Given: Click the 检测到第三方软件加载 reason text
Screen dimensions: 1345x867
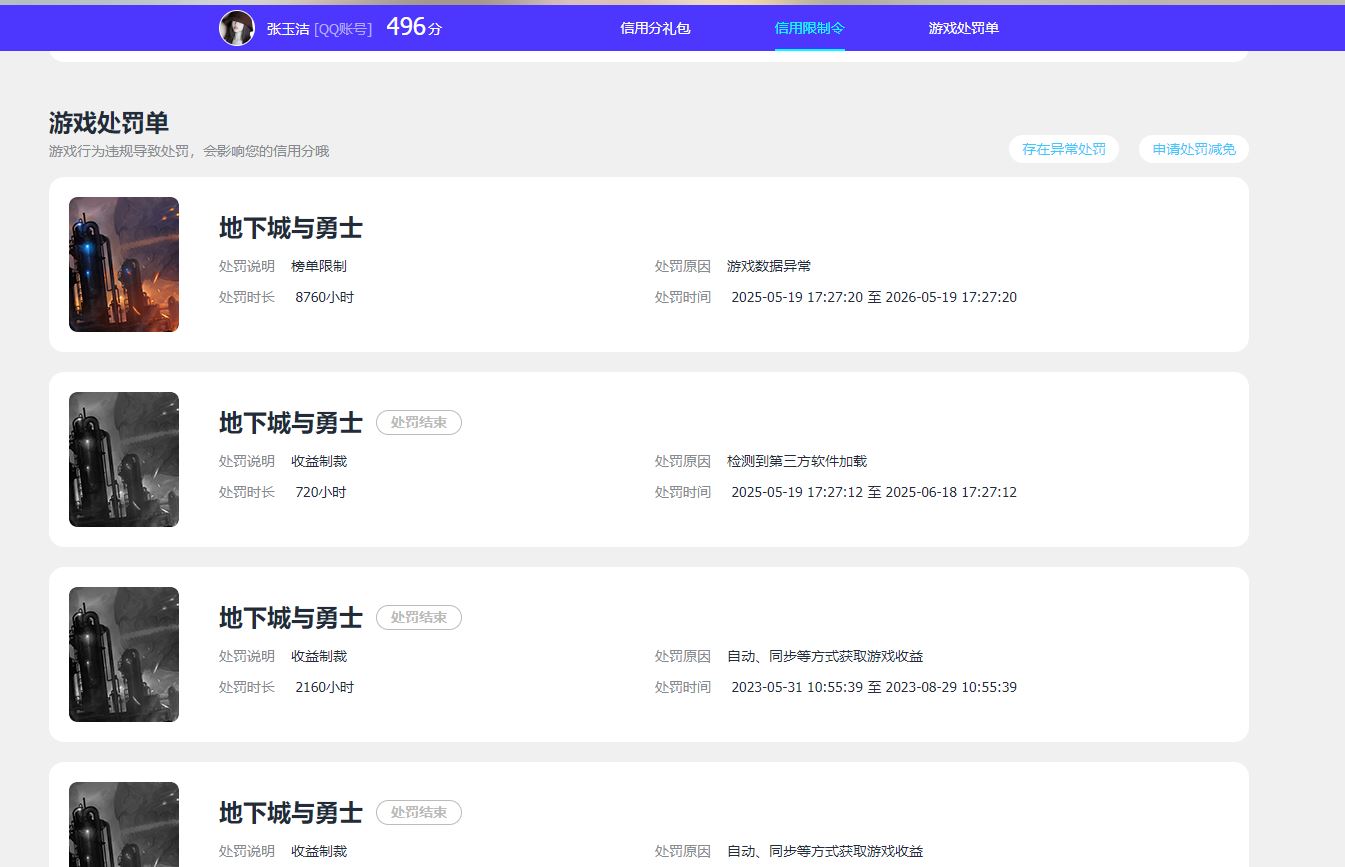Looking at the screenshot, I should (796, 461).
